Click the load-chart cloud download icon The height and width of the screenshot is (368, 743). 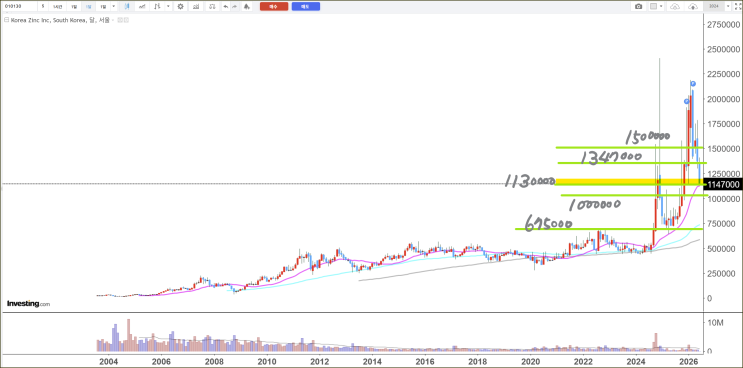tap(675, 6)
